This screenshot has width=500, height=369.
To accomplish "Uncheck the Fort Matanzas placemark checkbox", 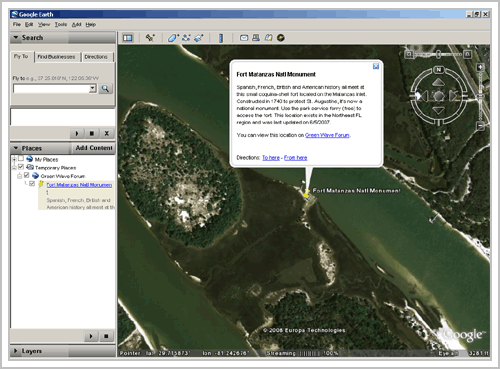I will pos(32,183).
